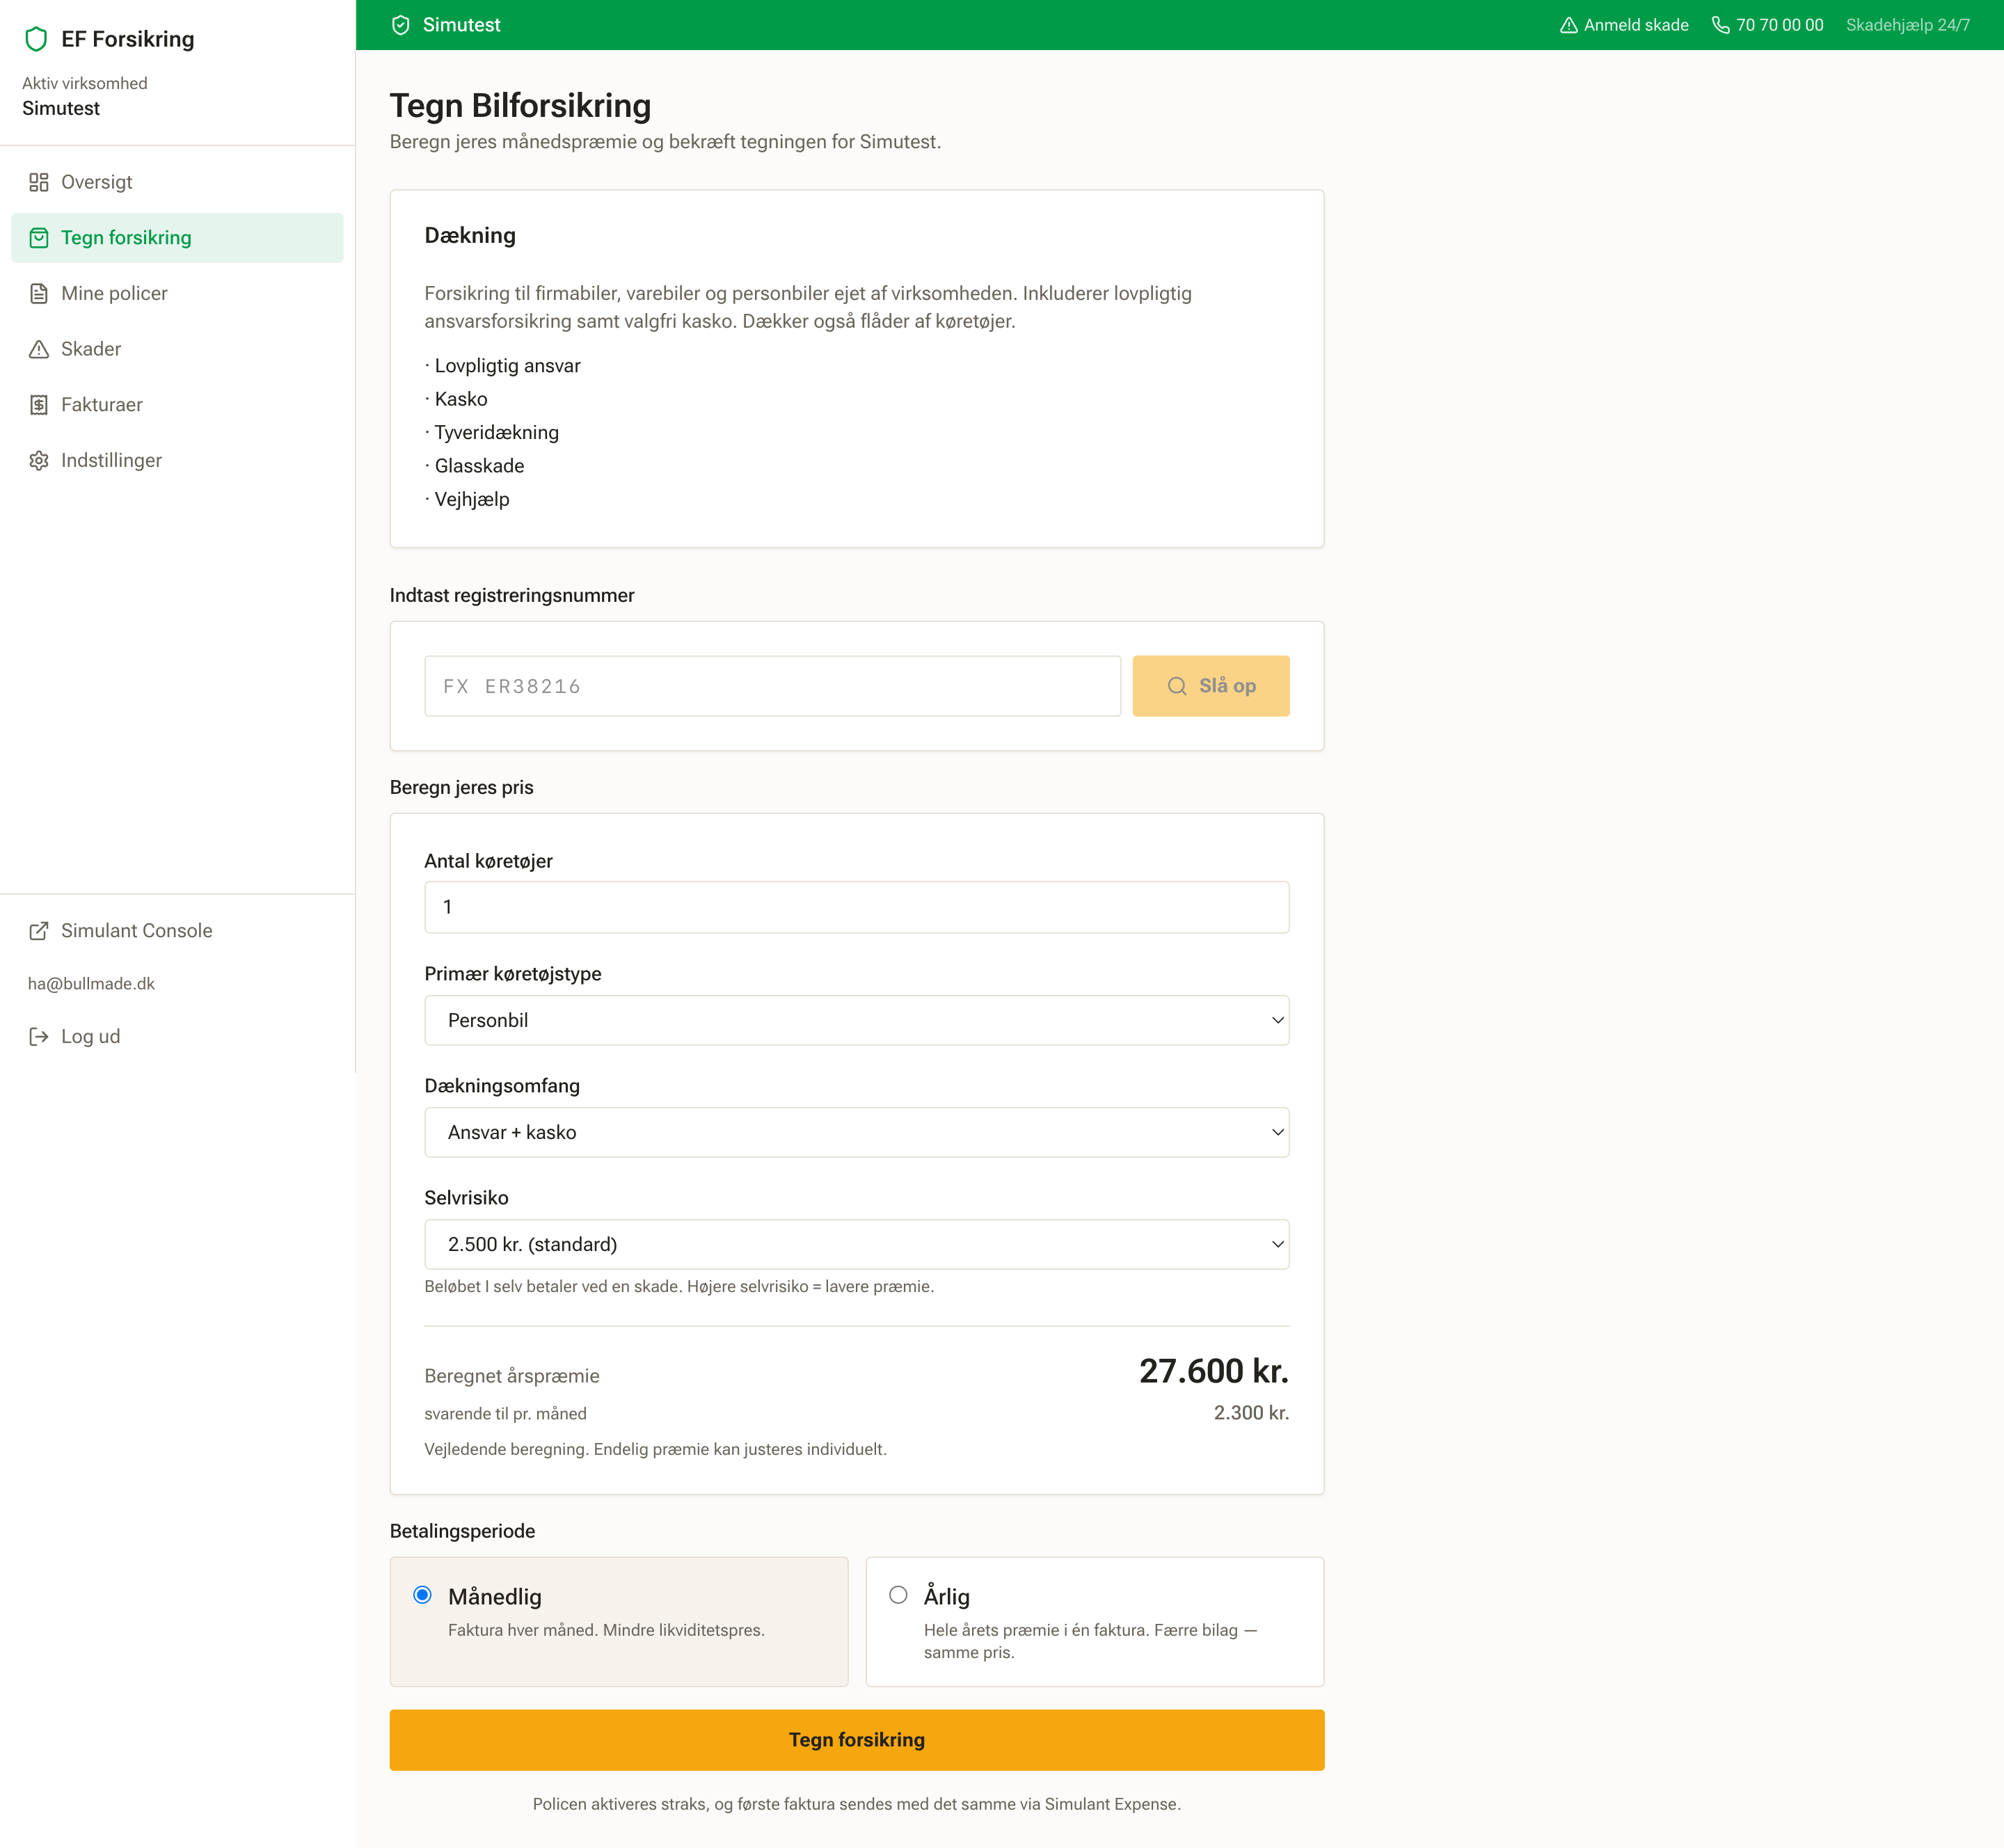
Task: Click the Tegn Bilforsikring heading
Action: (520, 106)
